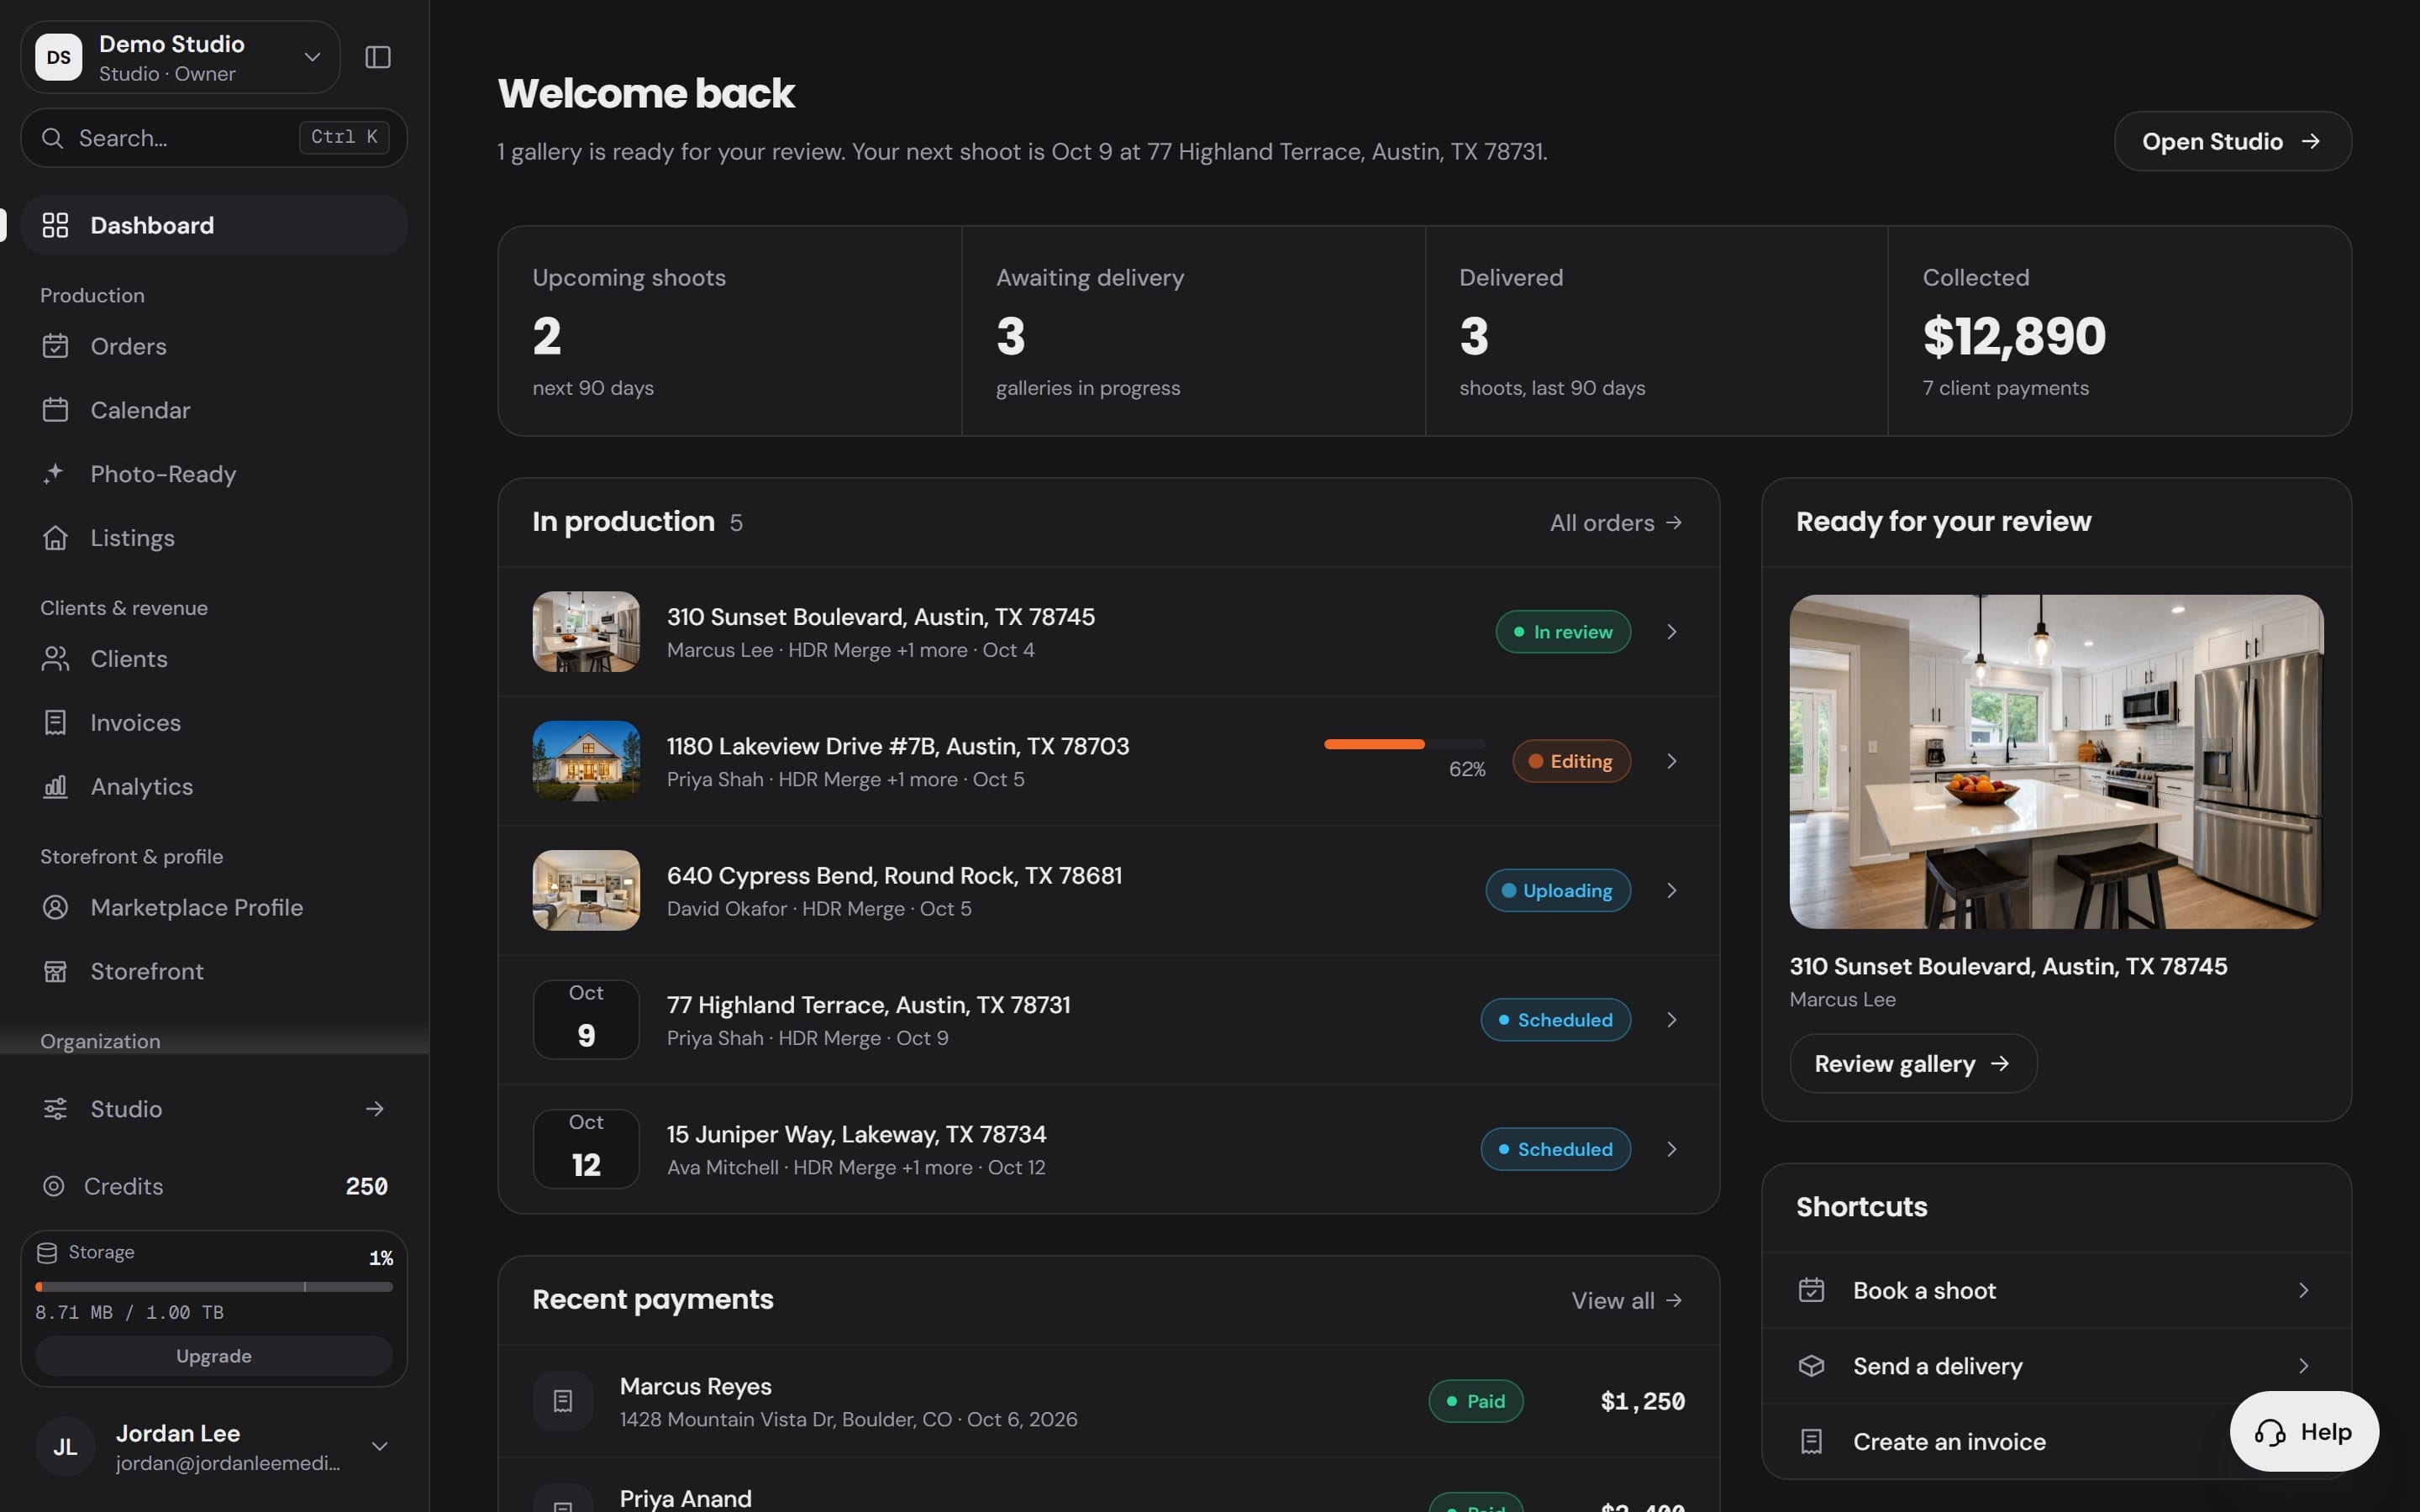
Task: Click the Create an invoice receipt icon
Action: click(x=1811, y=1441)
